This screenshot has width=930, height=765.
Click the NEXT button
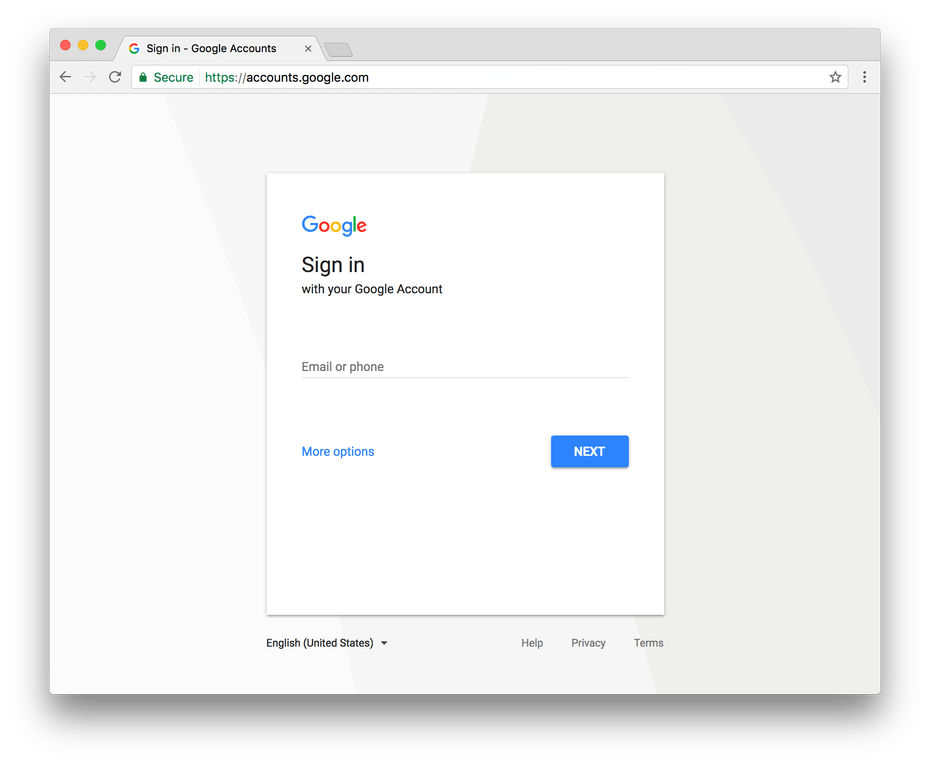point(589,451)
